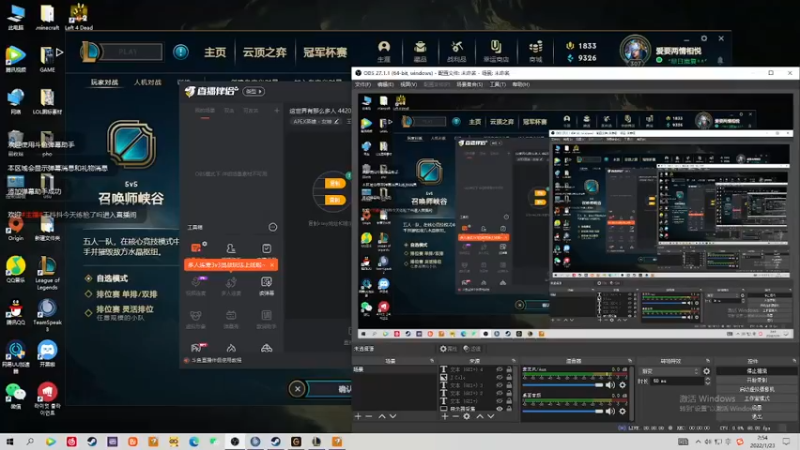Add new tab with plus in streaming companion
Screen dimensions: 800x450
tap(277, 110)
